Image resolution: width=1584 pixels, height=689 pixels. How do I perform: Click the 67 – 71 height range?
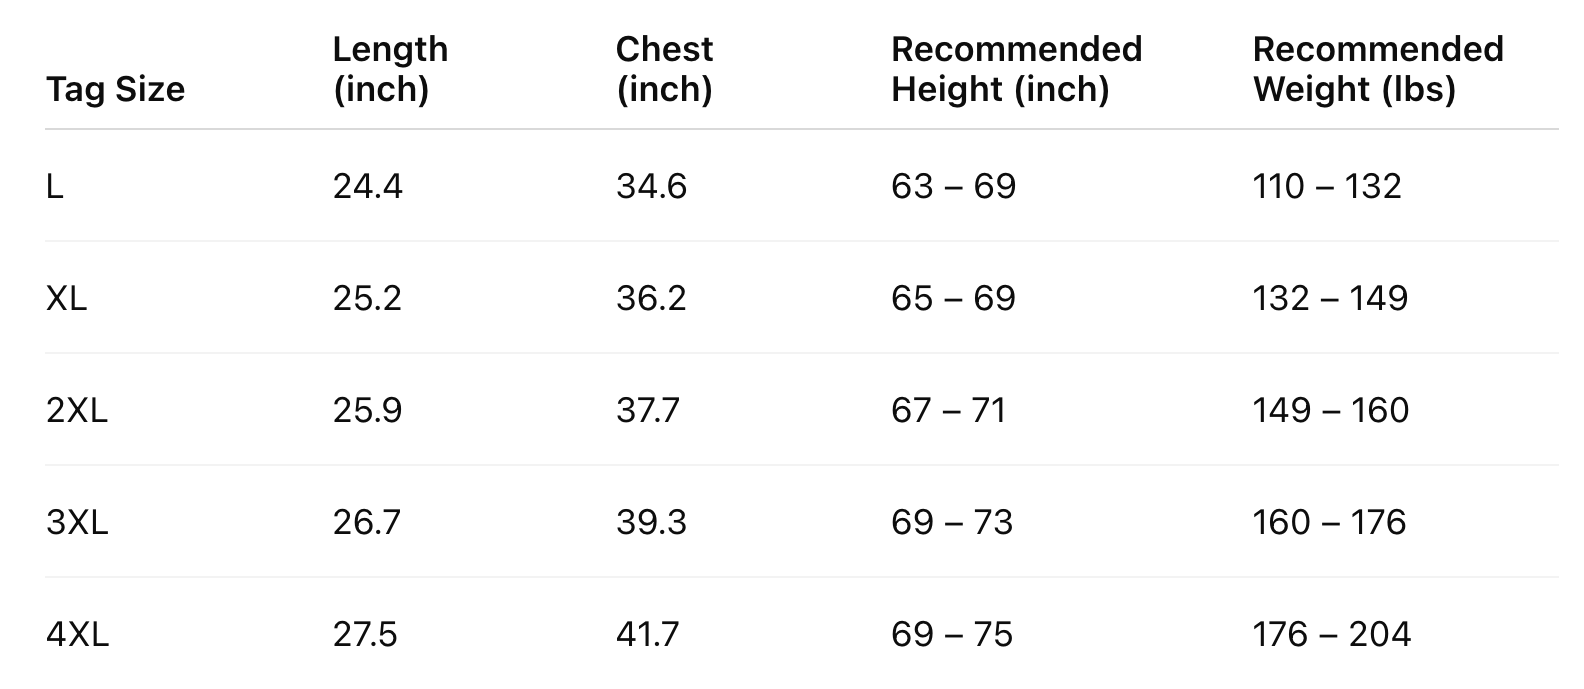(x=948, y=410)
